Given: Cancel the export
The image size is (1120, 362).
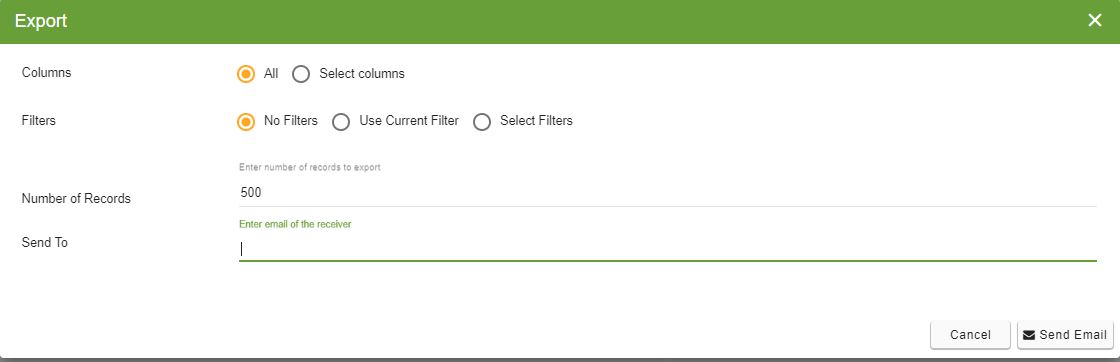Looking at the screenshot, I should pos(970,335).
